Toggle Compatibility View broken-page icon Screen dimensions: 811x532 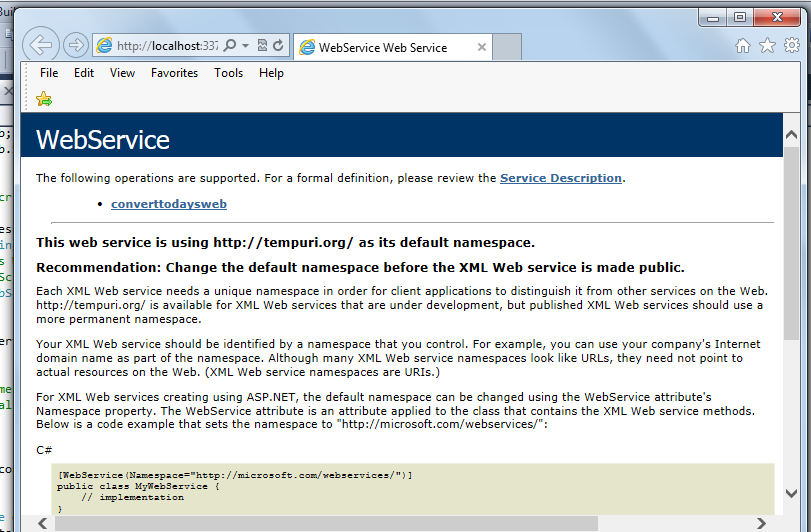pos(262,45)
